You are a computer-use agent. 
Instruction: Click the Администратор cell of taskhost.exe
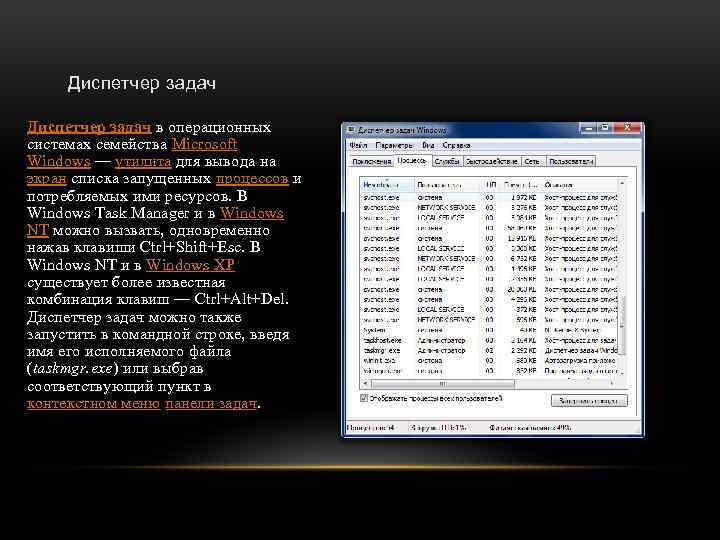pos(441,340)
